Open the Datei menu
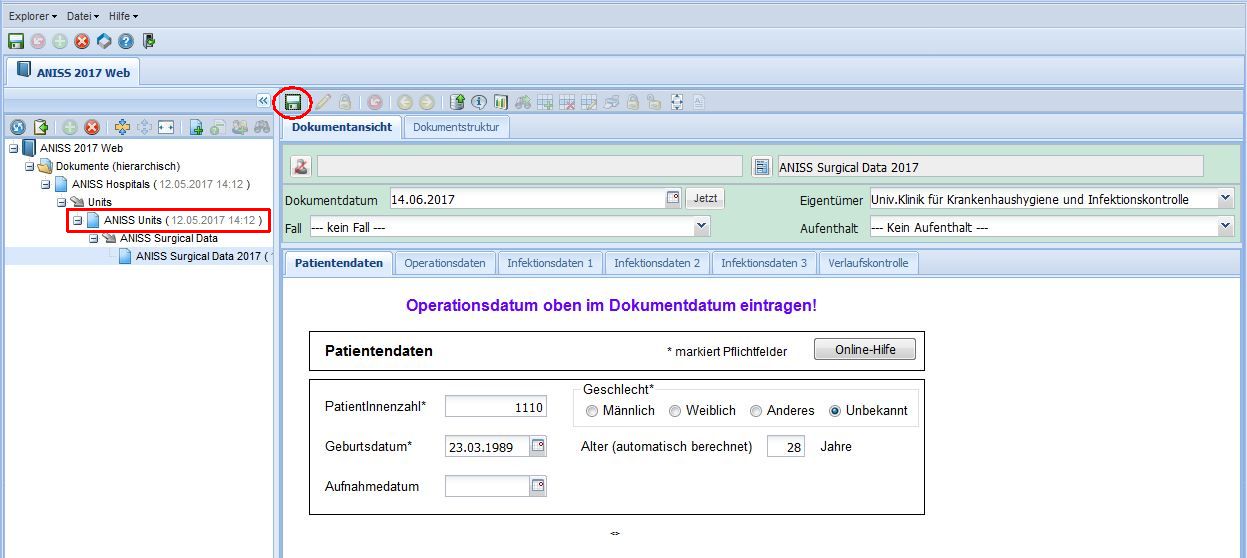Viewport: 1247px width, 558px height. [x=81, y=16]
